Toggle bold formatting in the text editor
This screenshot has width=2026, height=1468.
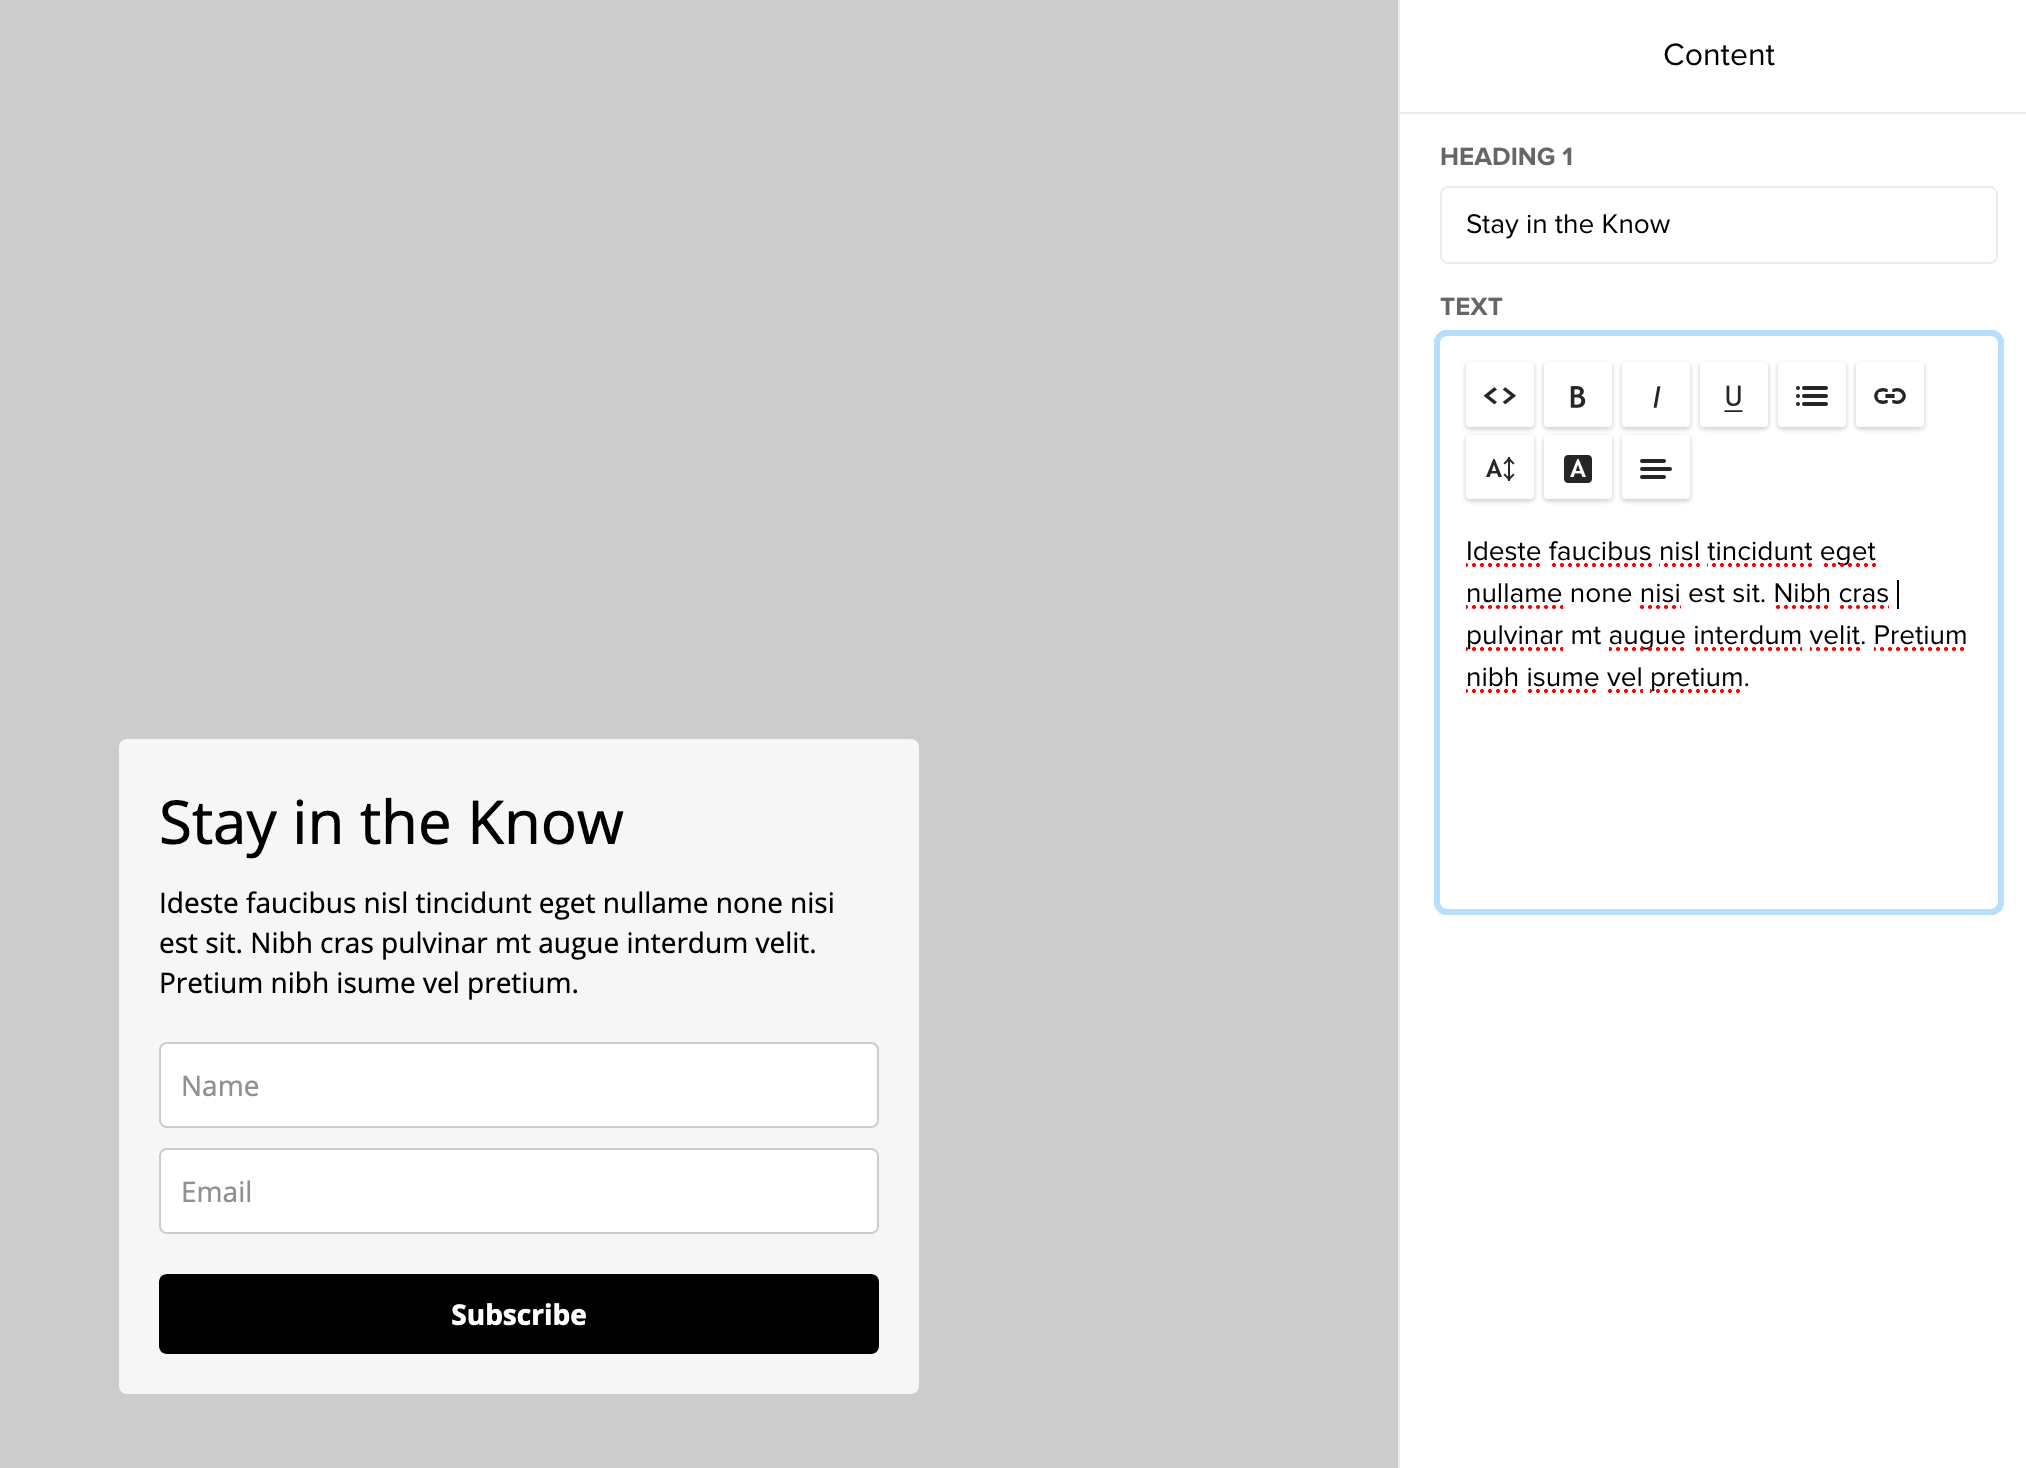click(1577, 395)
